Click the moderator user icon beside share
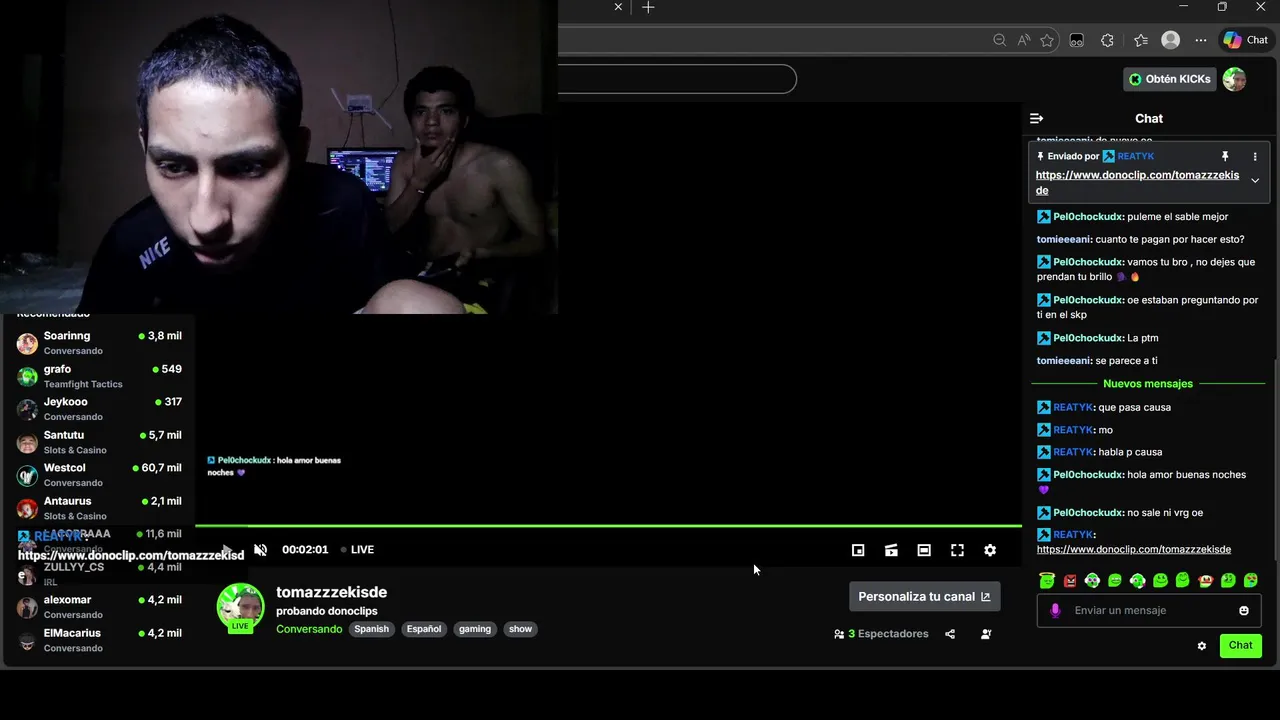 coord(986,634)
